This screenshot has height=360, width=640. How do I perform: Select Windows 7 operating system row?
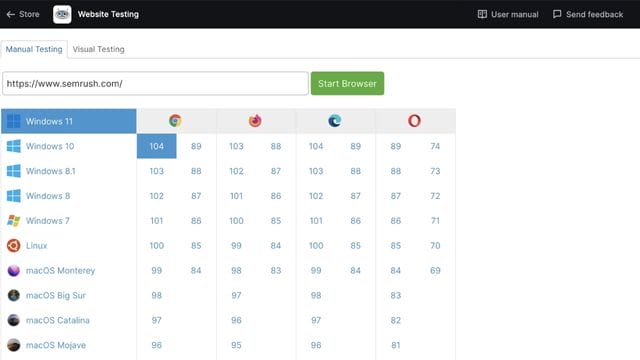pos(69,221)
